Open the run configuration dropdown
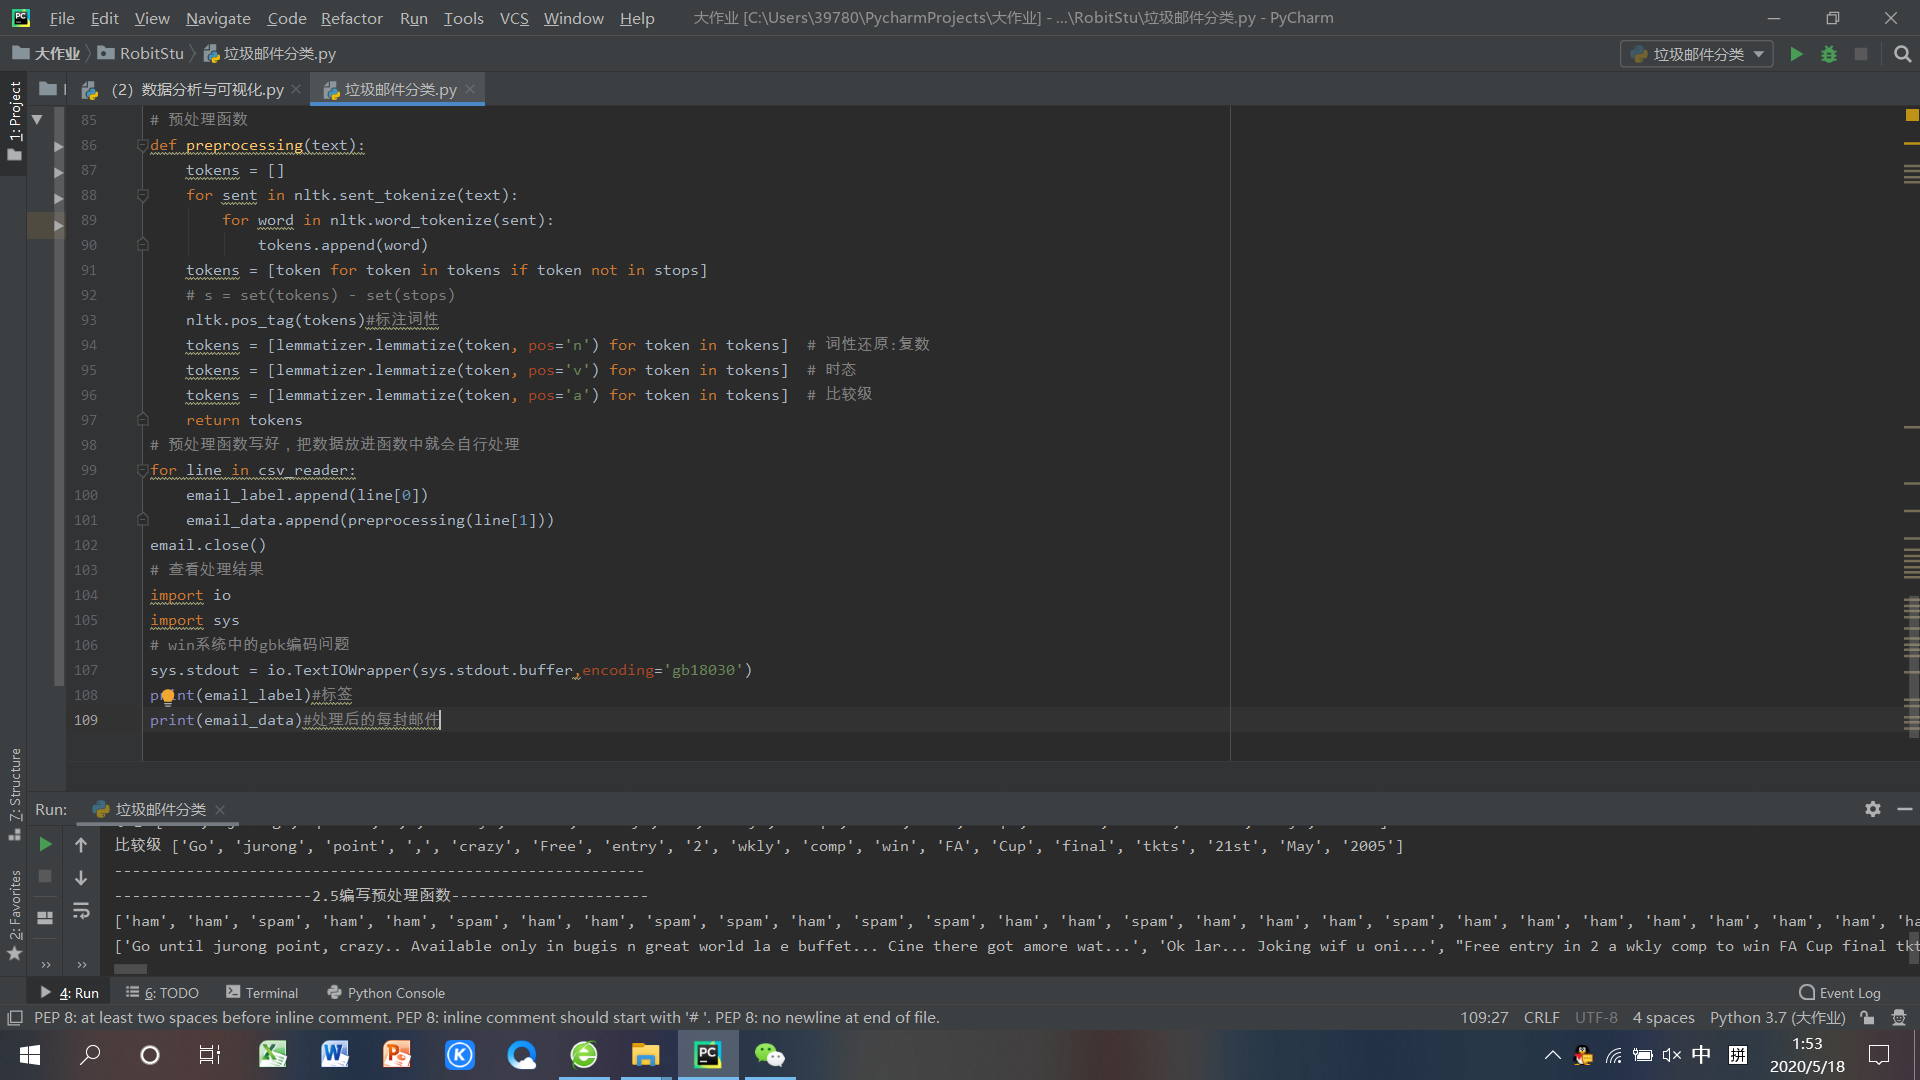Viewport: 1920px width, 1080px height. point(1697,54)
